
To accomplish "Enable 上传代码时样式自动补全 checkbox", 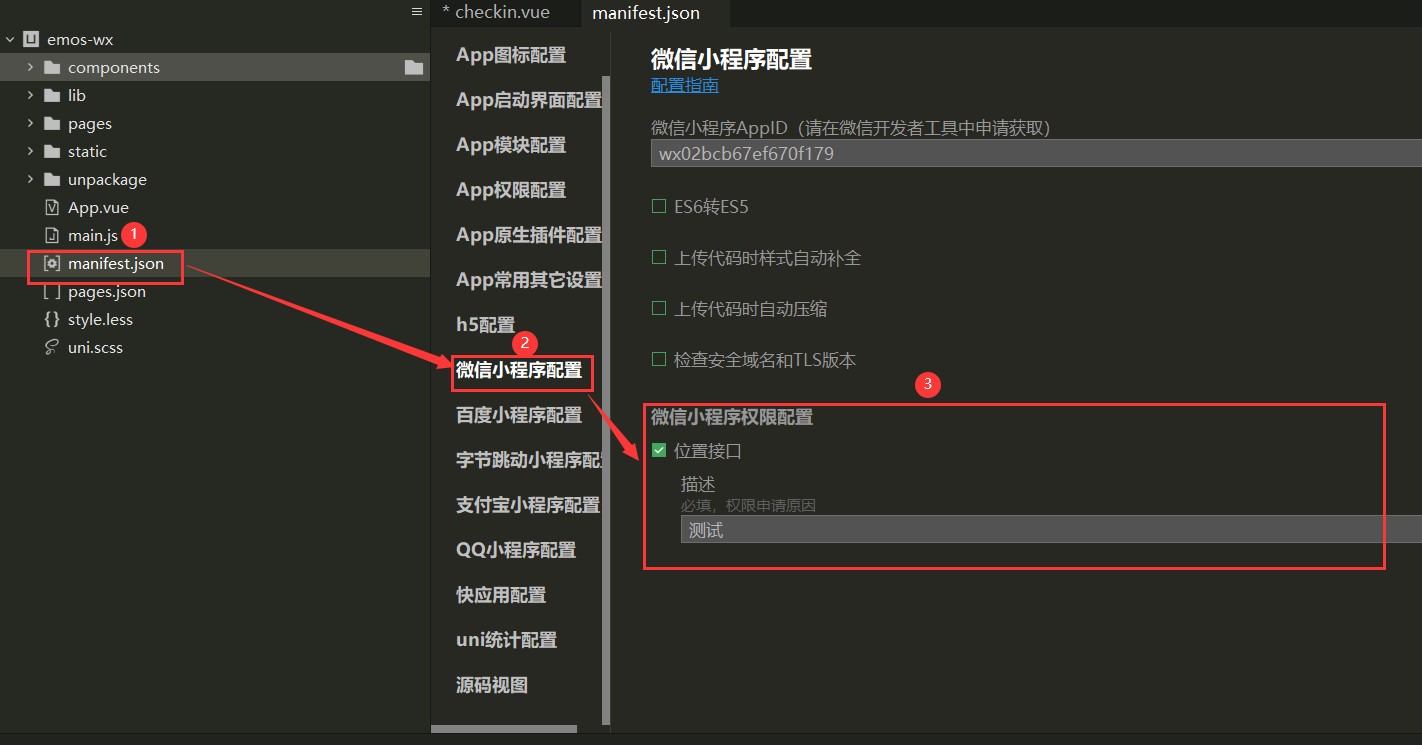I will pyautogui.click(x=659, y=258).
